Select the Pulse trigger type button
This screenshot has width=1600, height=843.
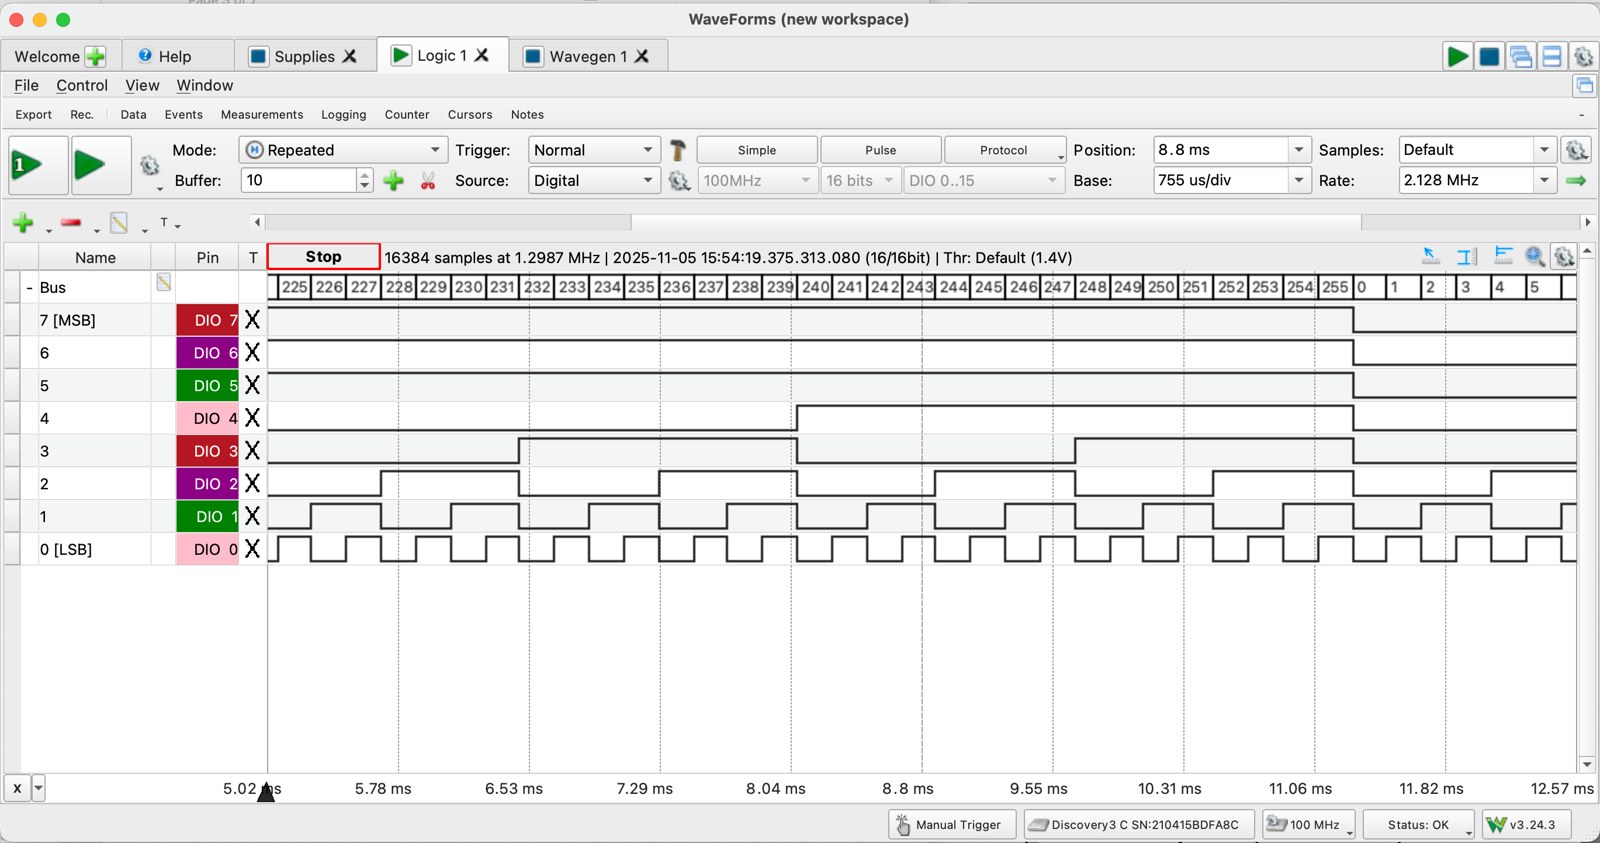(881, 150)
